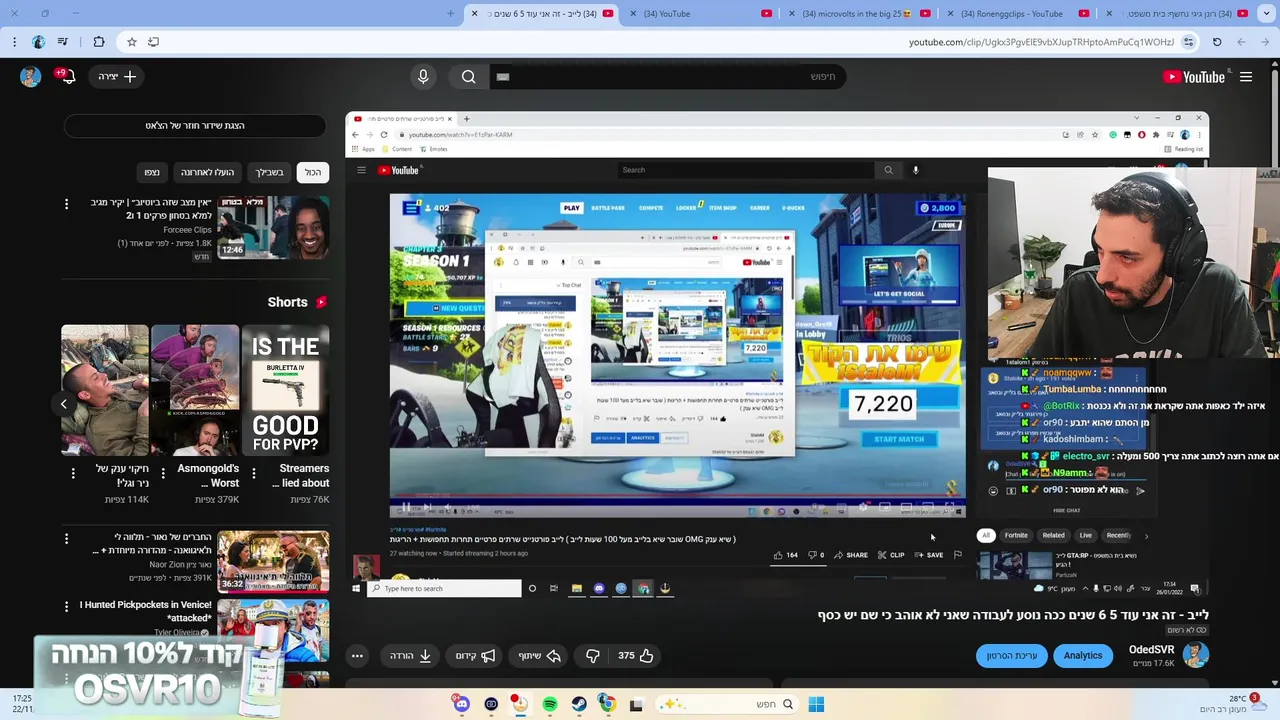This screenshot has width=1280, height=720.
Task: Open Steam from the taskbar
Action: pos(579,705)
